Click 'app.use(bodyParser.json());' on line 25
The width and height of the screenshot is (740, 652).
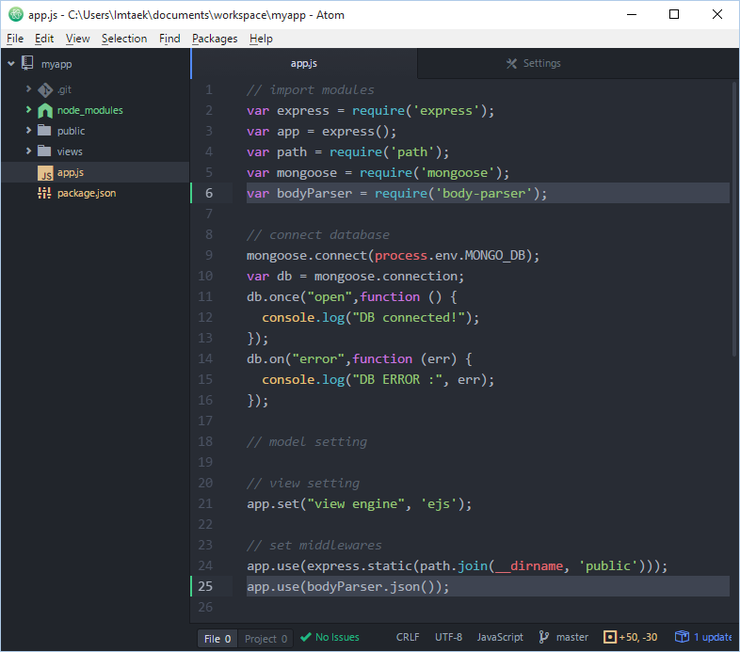(x=348, y=586)
